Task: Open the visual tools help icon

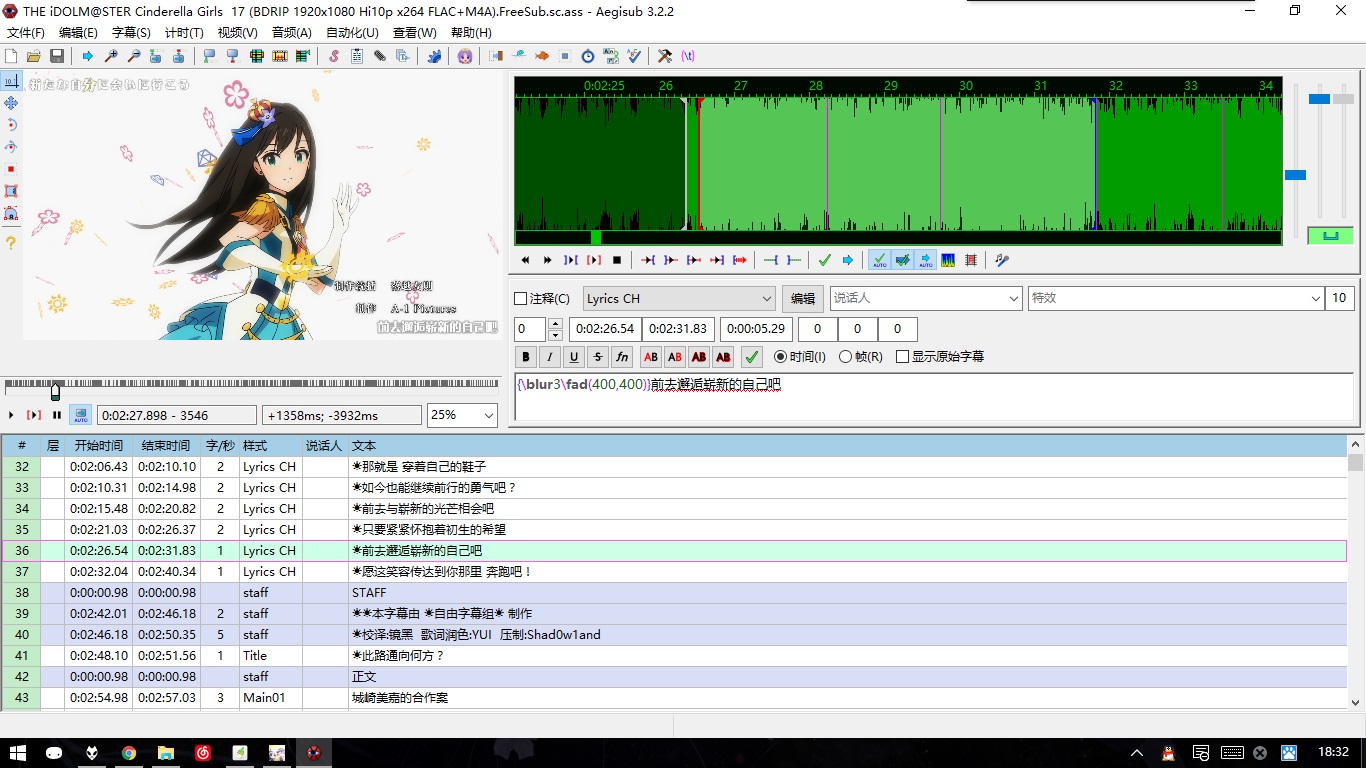Action: coord(11,243)
